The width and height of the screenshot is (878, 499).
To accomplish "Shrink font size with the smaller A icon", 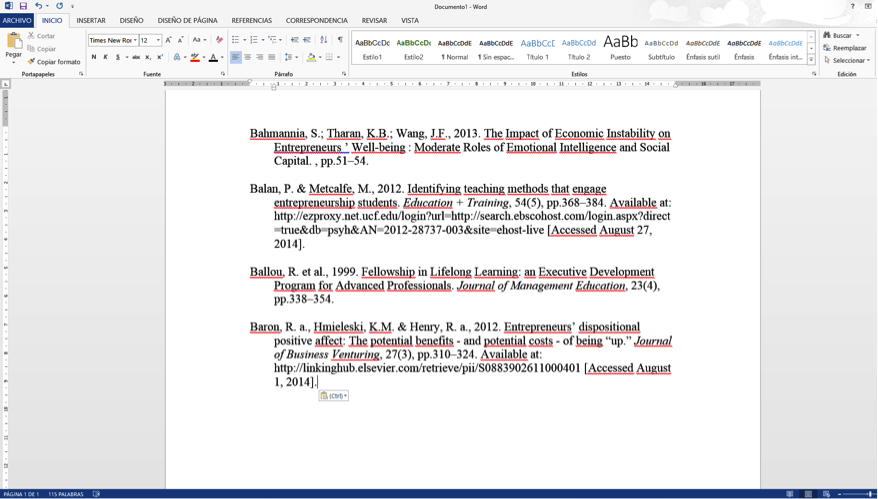I will 180,40.
